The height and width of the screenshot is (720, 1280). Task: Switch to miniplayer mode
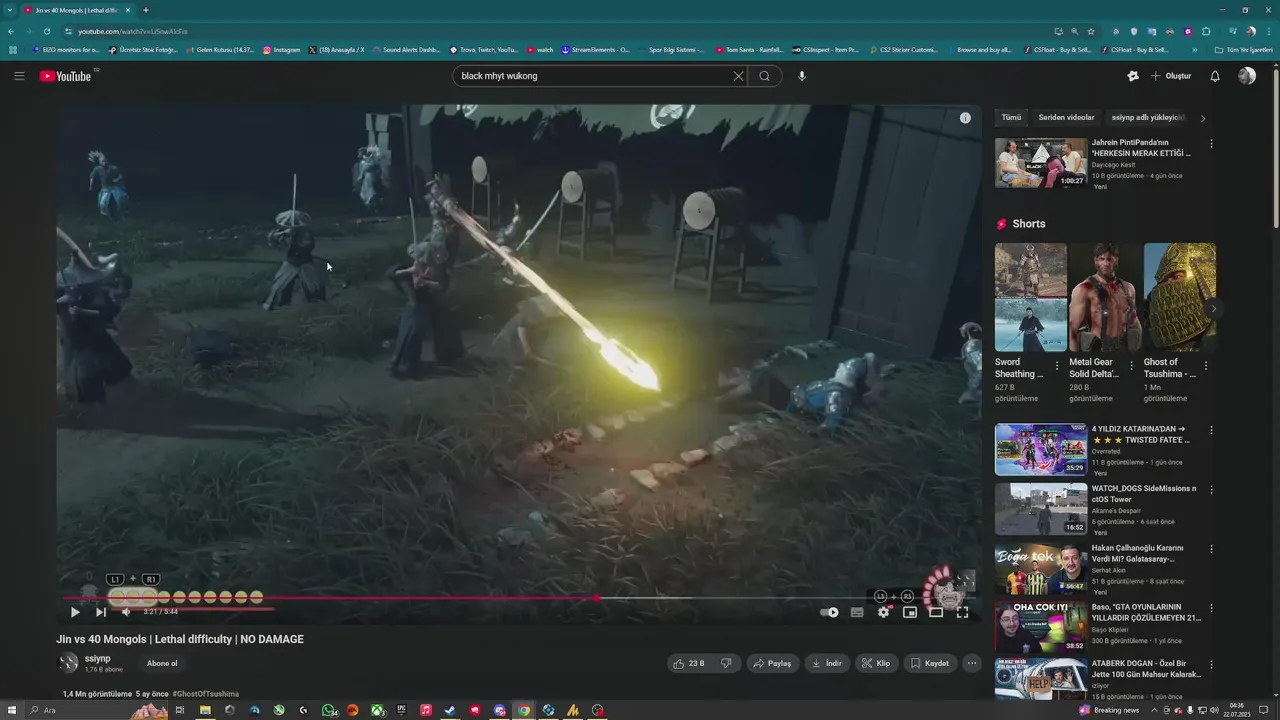pos(910,612)
